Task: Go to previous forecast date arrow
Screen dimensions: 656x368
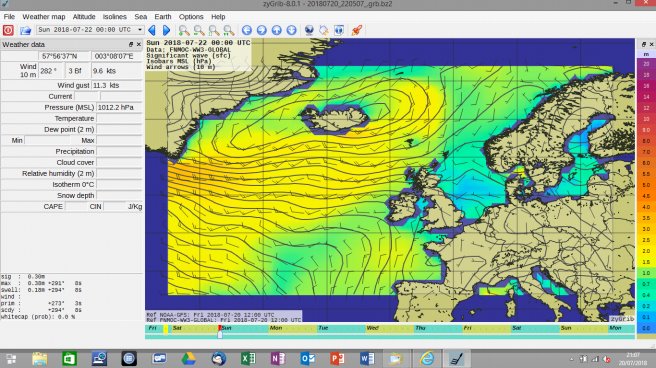Action: point(152,30)
